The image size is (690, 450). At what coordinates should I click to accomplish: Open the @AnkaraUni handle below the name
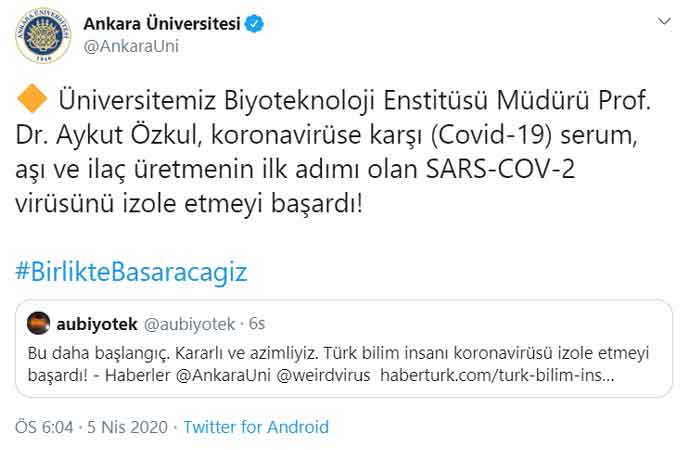pyautogui.click(x=132, y=46)
